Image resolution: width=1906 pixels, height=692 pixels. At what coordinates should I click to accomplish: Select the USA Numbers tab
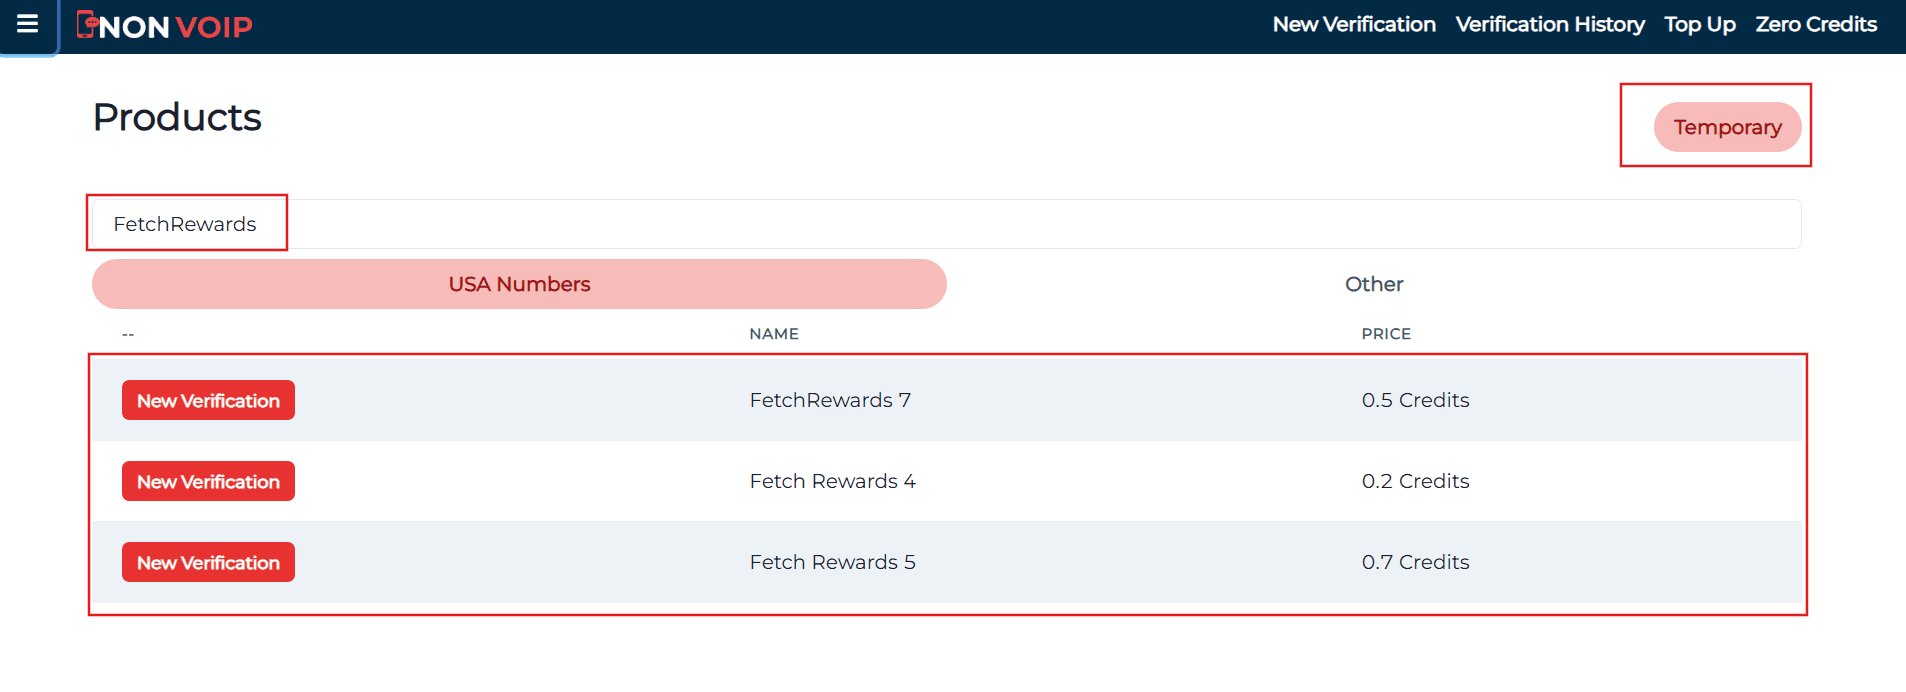pyautogui.click(x=519, y=284)
